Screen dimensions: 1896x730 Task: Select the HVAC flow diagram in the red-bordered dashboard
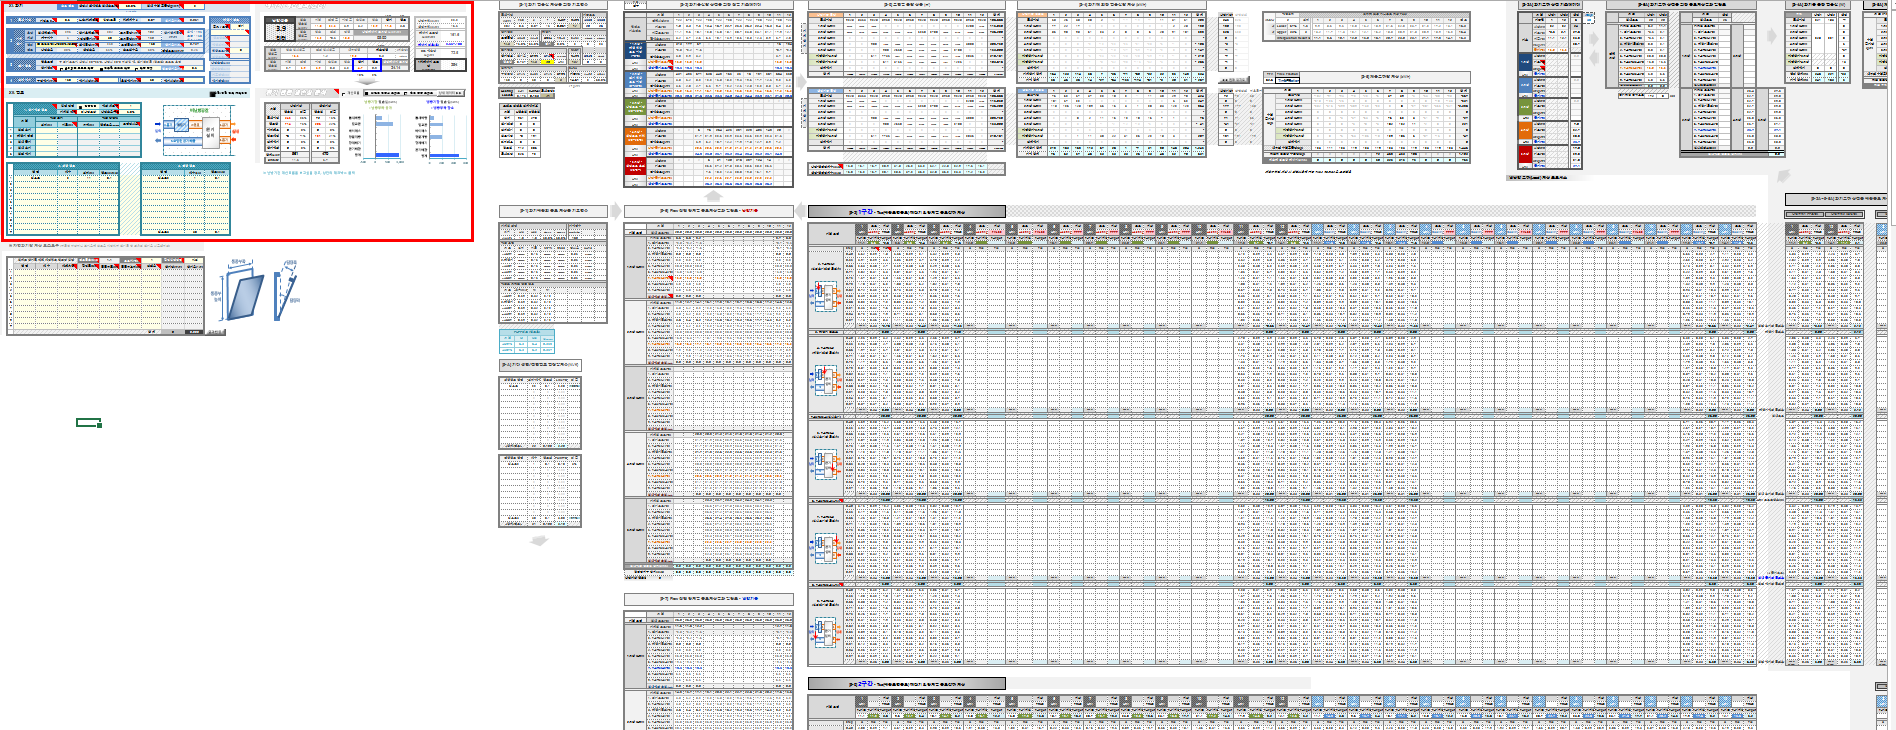(x=196, y=130)
